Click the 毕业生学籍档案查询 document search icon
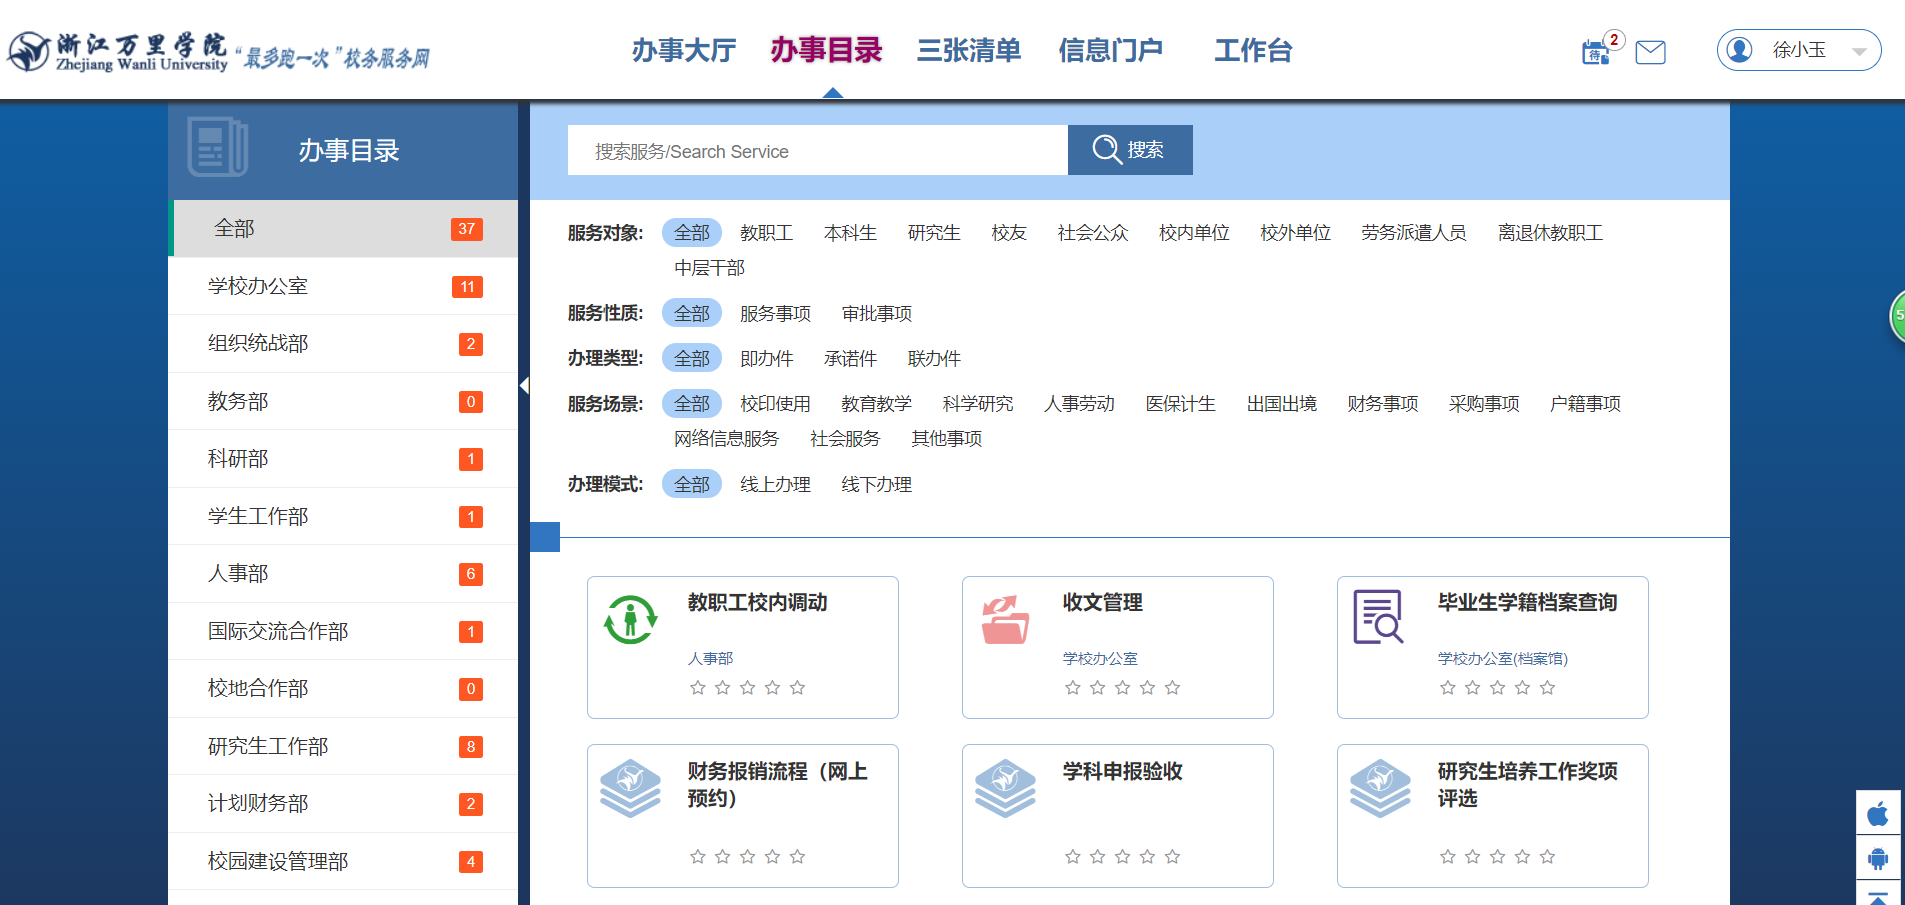Screen dimensions: 1905x905 click(1378, 617)
